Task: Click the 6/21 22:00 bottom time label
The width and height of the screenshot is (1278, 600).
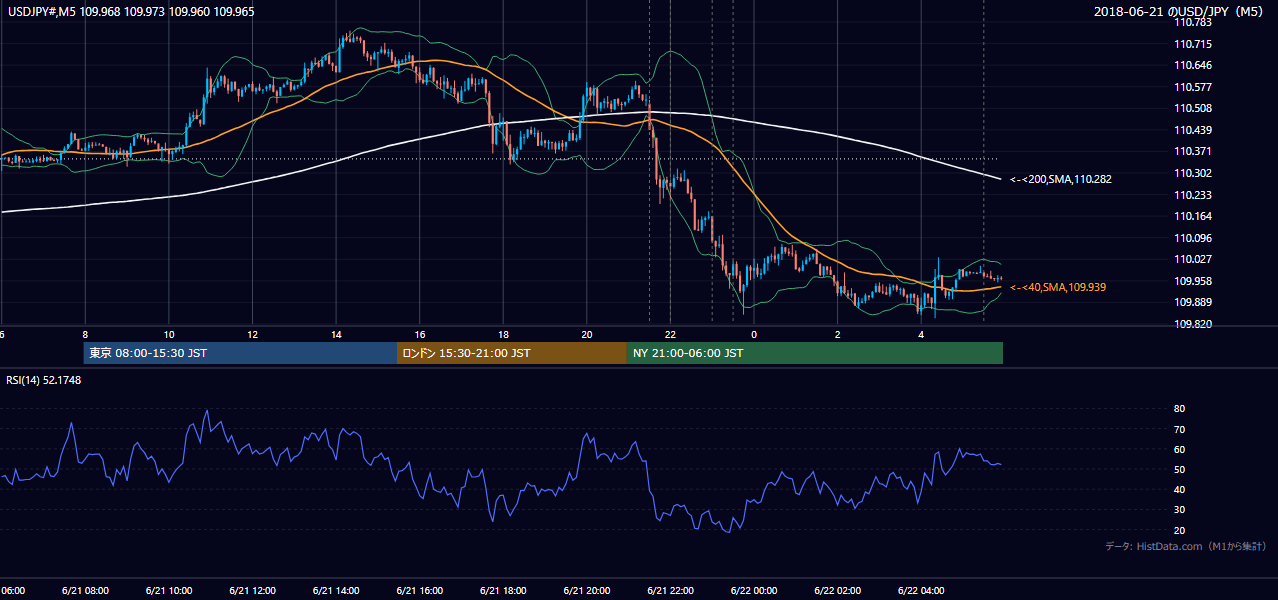Action: pyautogui.click(x=670, y=590)
